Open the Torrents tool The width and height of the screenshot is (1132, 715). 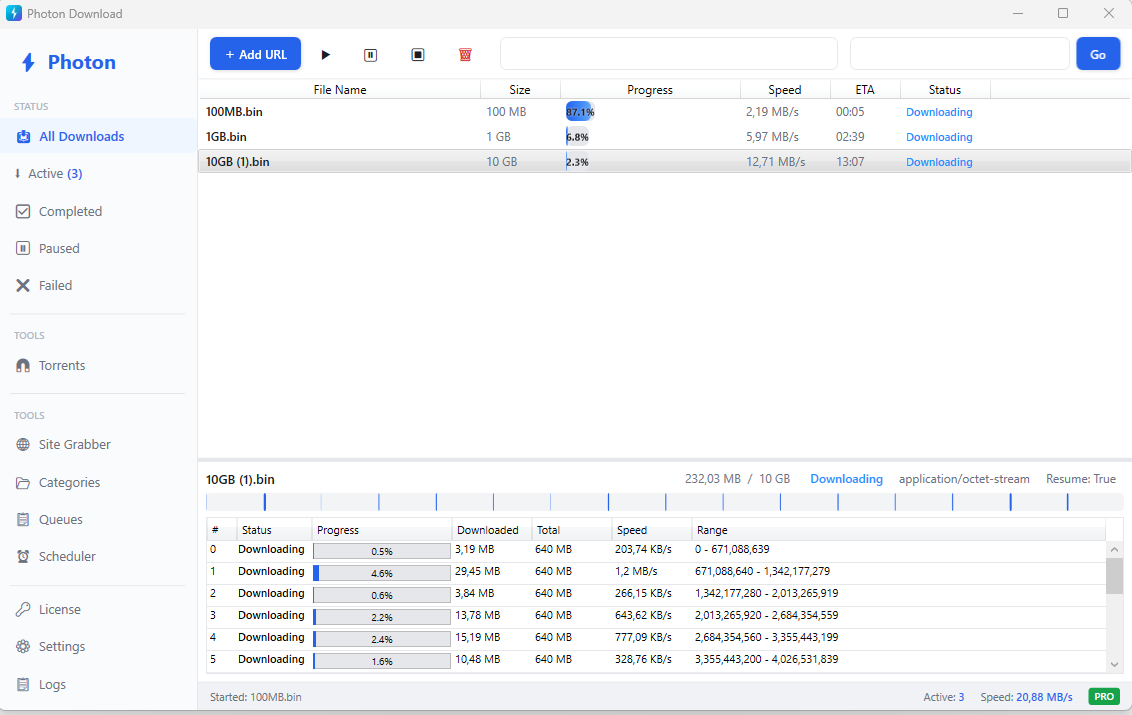(x=98, y=365)
